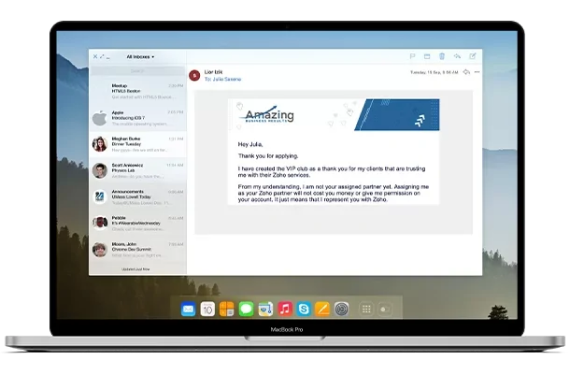The image size is (570, 378).
Task: Open the Pages app in the Dock
Action: [x=322, y=309]
